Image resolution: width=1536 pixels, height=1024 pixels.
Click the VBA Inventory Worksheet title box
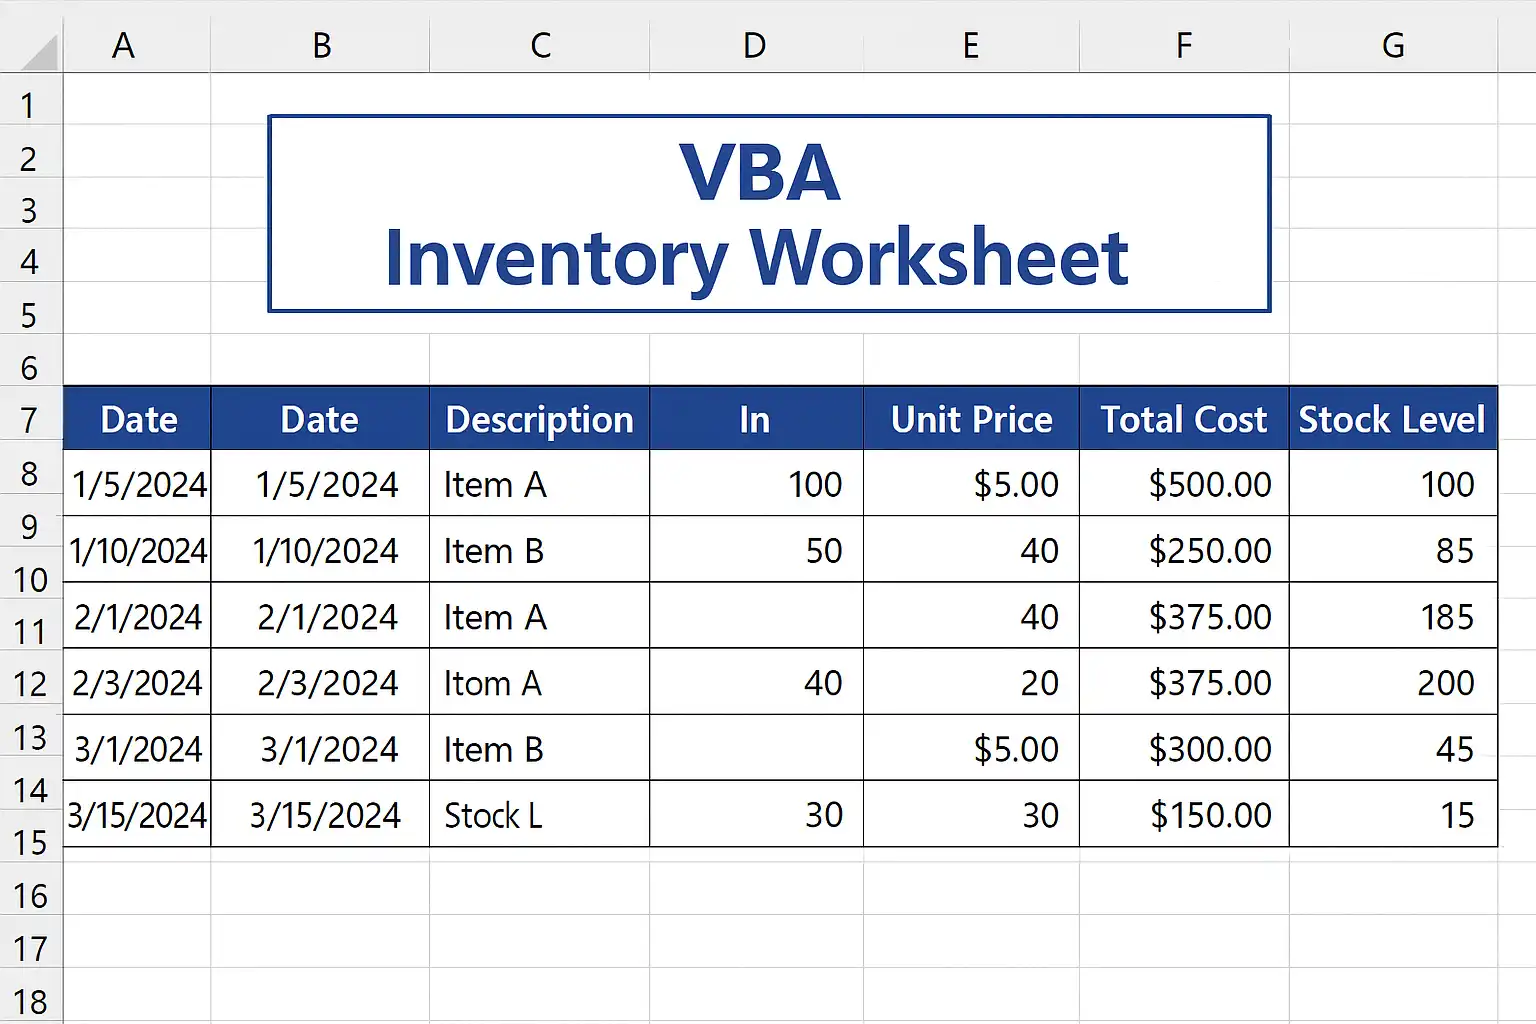point(768,214)
